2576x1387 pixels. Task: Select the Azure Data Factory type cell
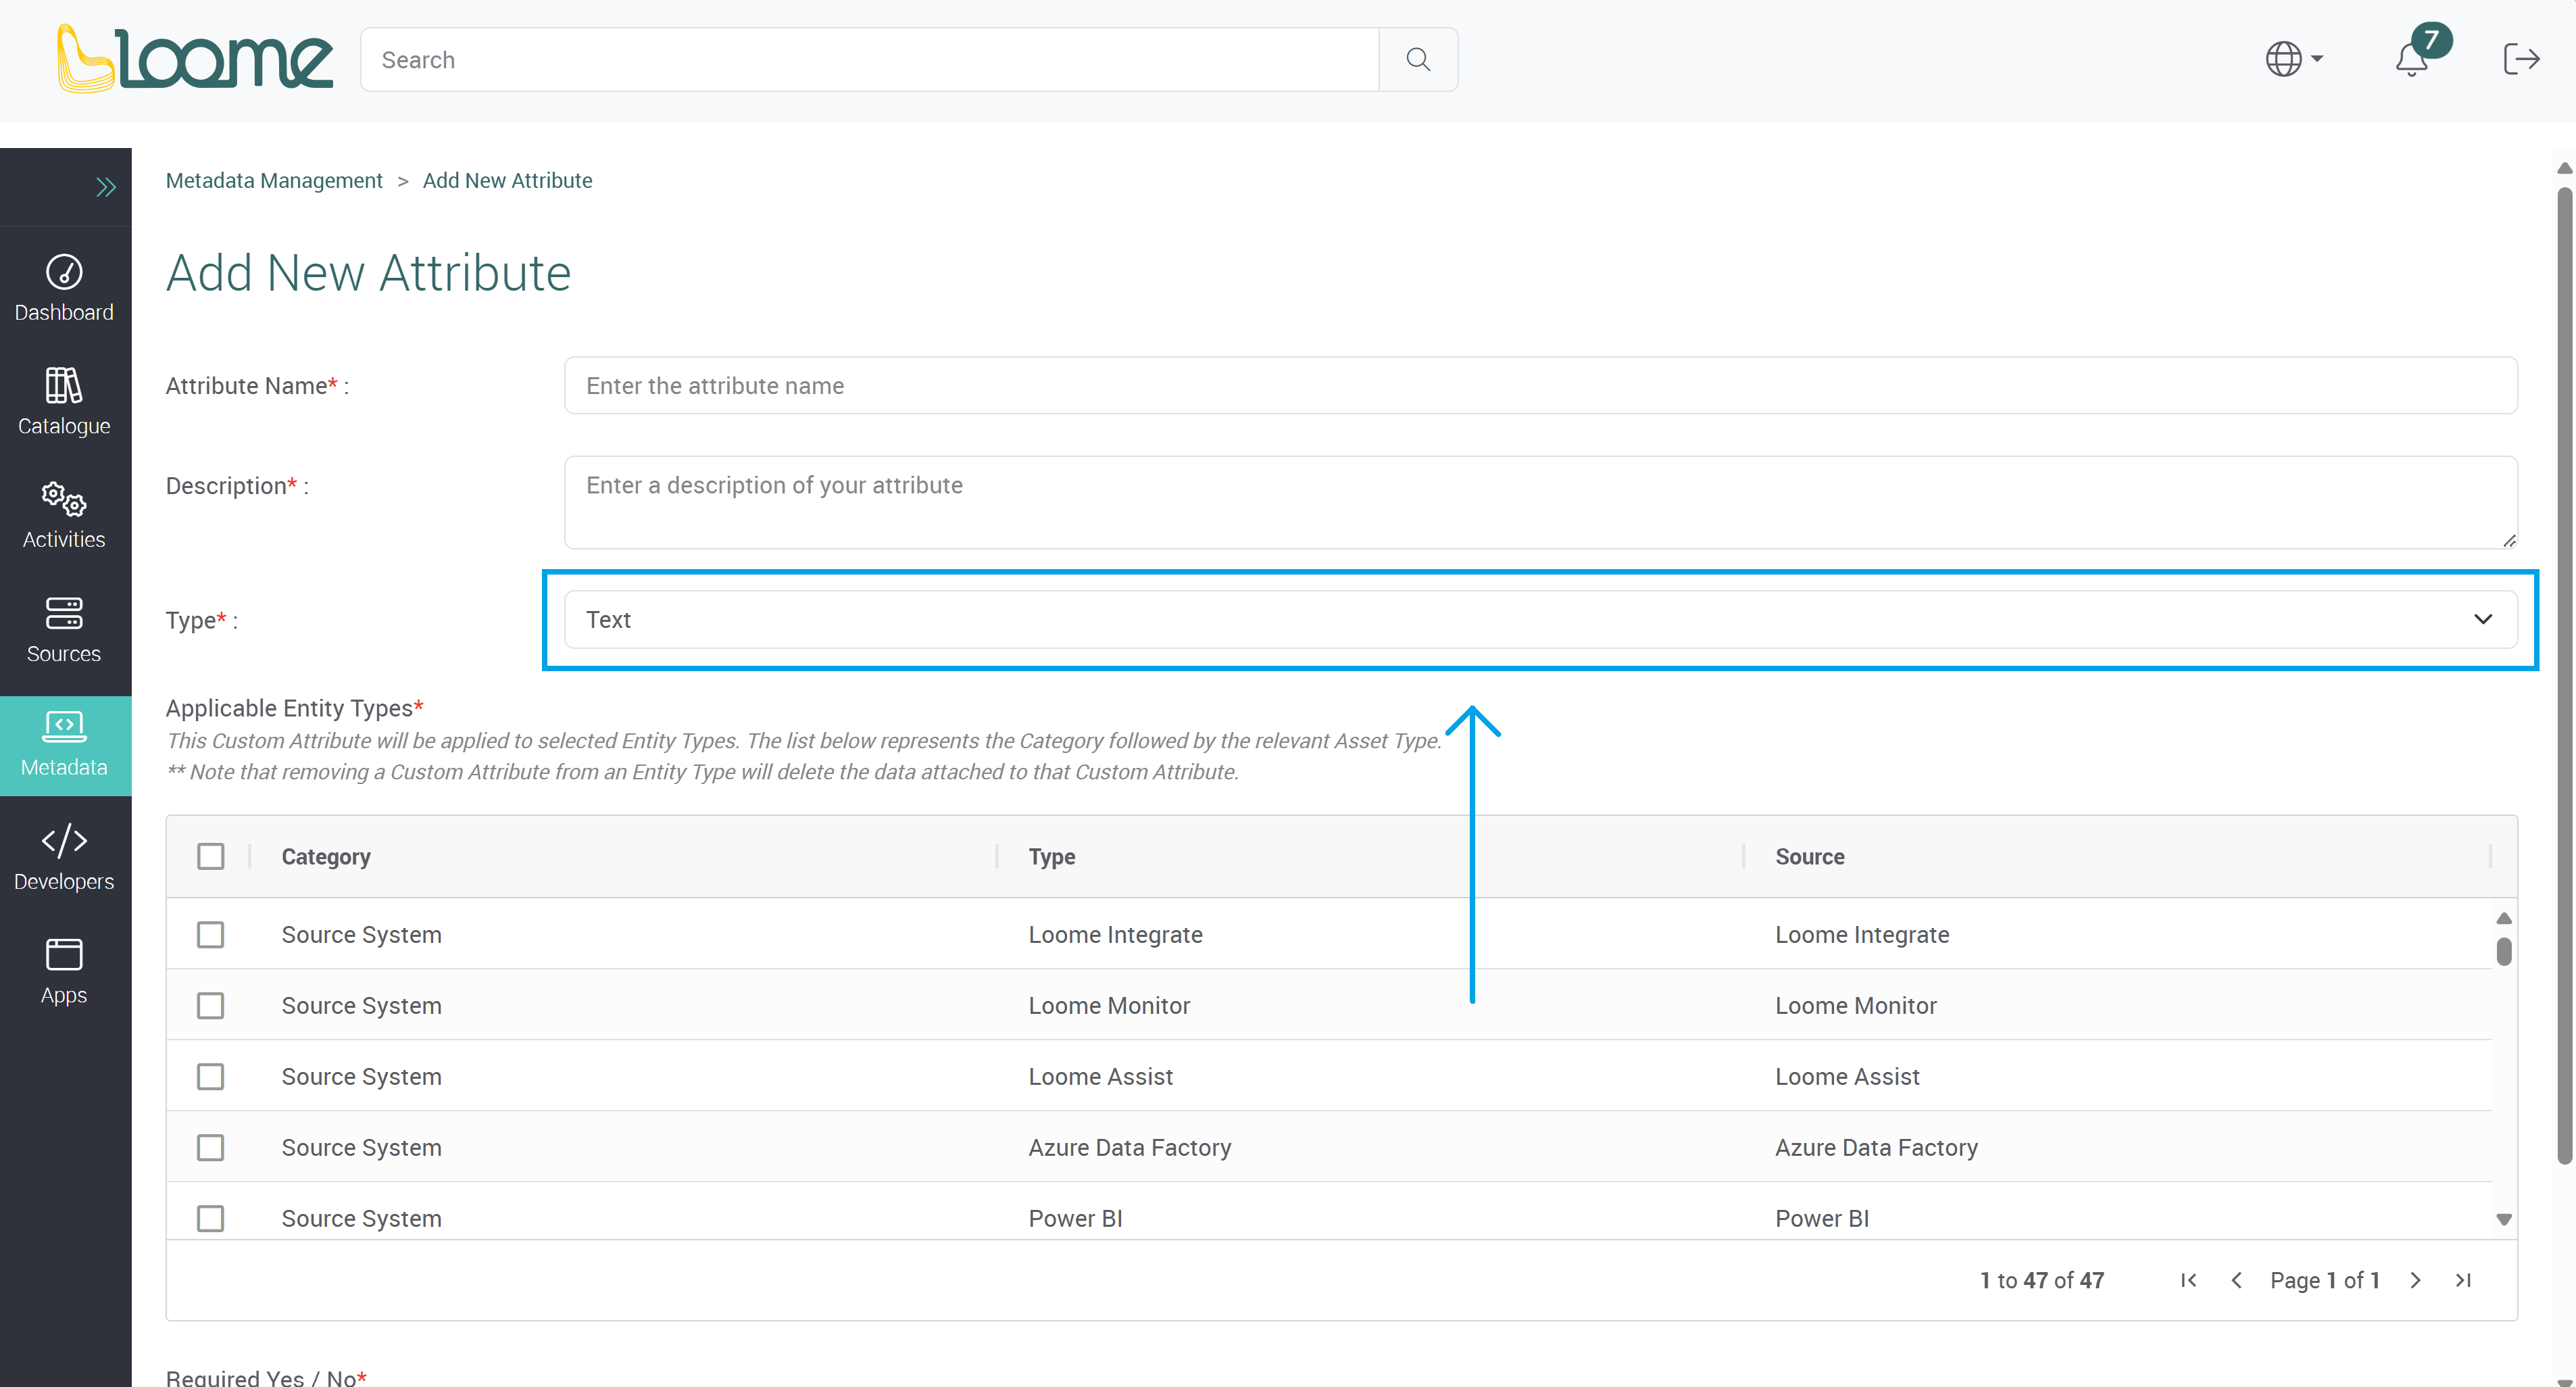point(1129,1147)
